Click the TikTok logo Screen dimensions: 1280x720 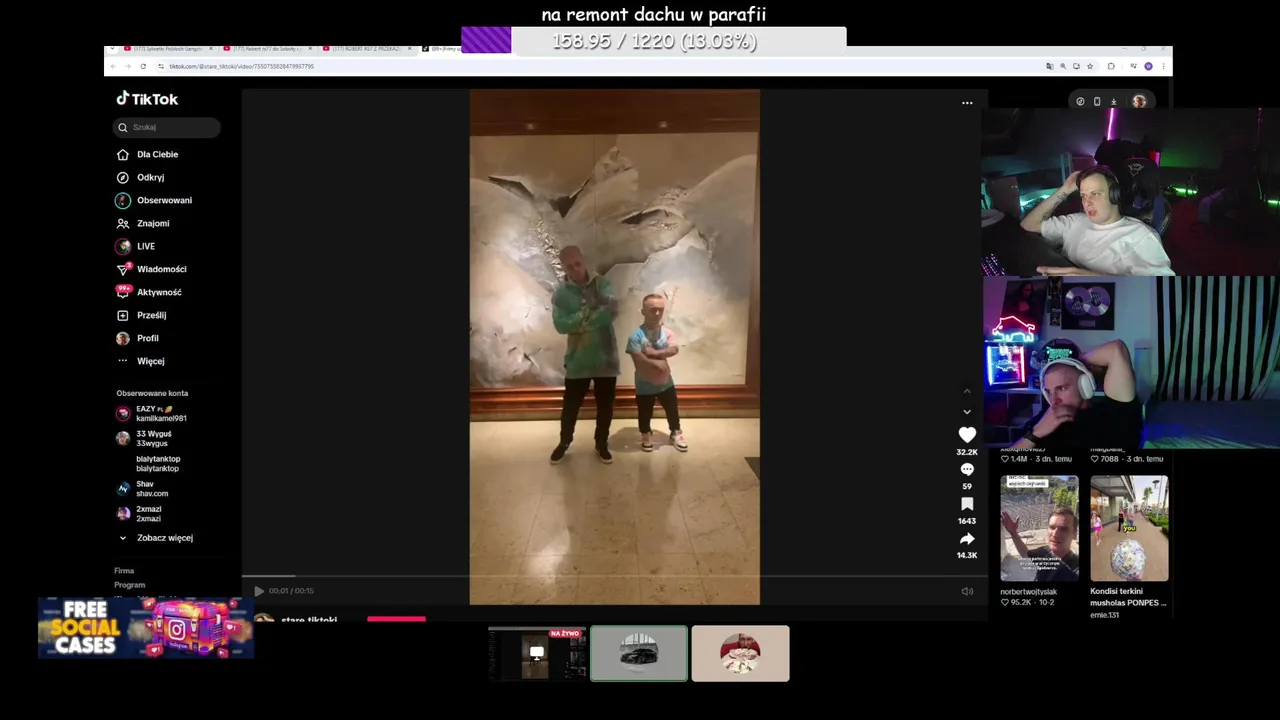point(147,99)
